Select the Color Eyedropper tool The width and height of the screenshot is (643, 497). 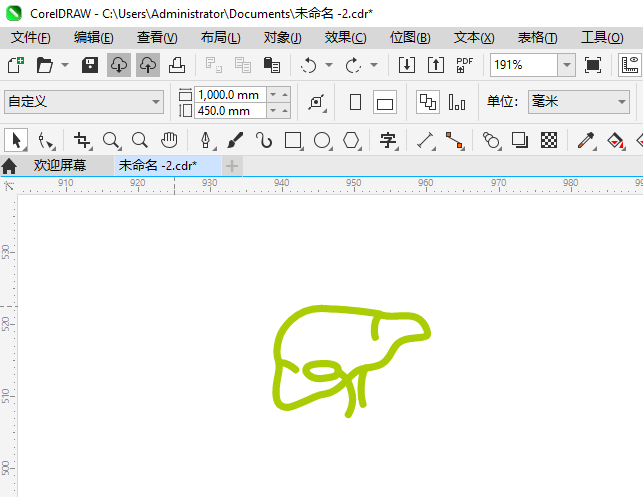pyautogui.click(x=586, y=140)
